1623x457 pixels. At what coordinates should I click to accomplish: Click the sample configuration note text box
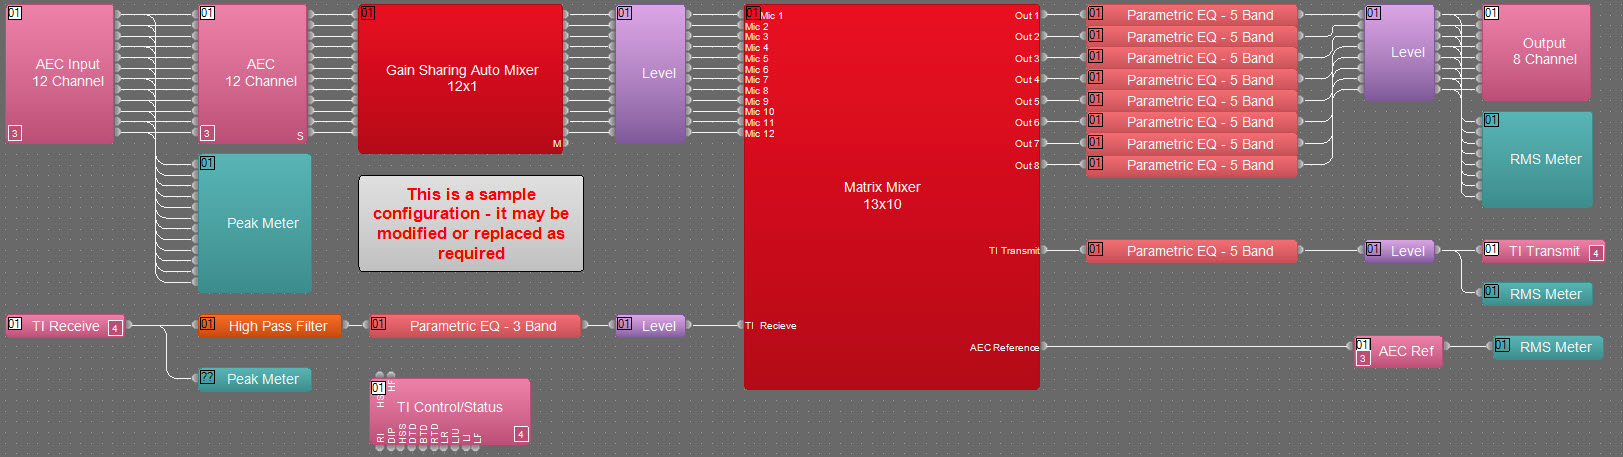point(471,224)
